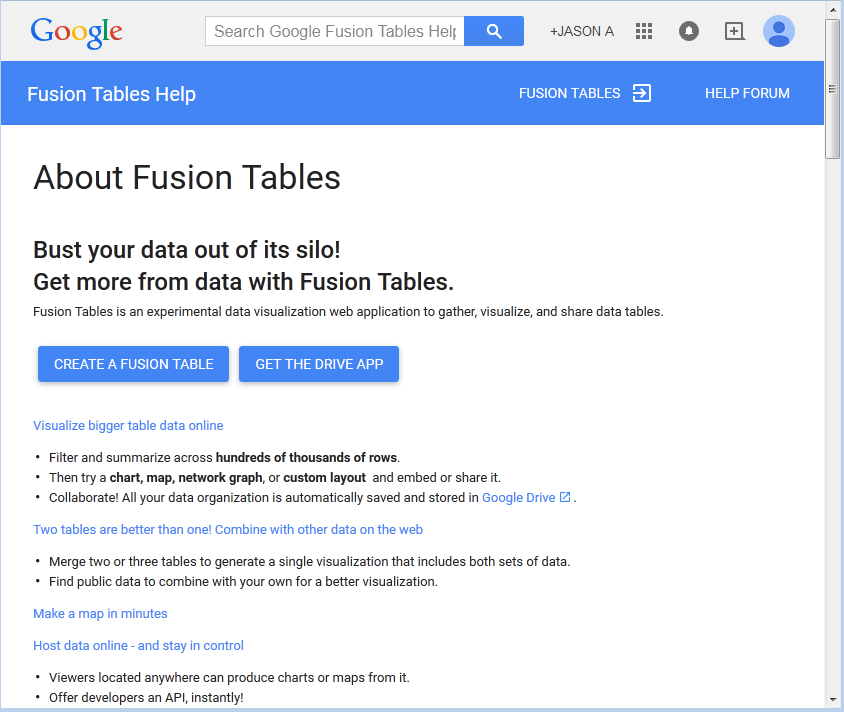The image size is (844, 712).
Task: Click the Google logo
Action: (x=76, y=32)
